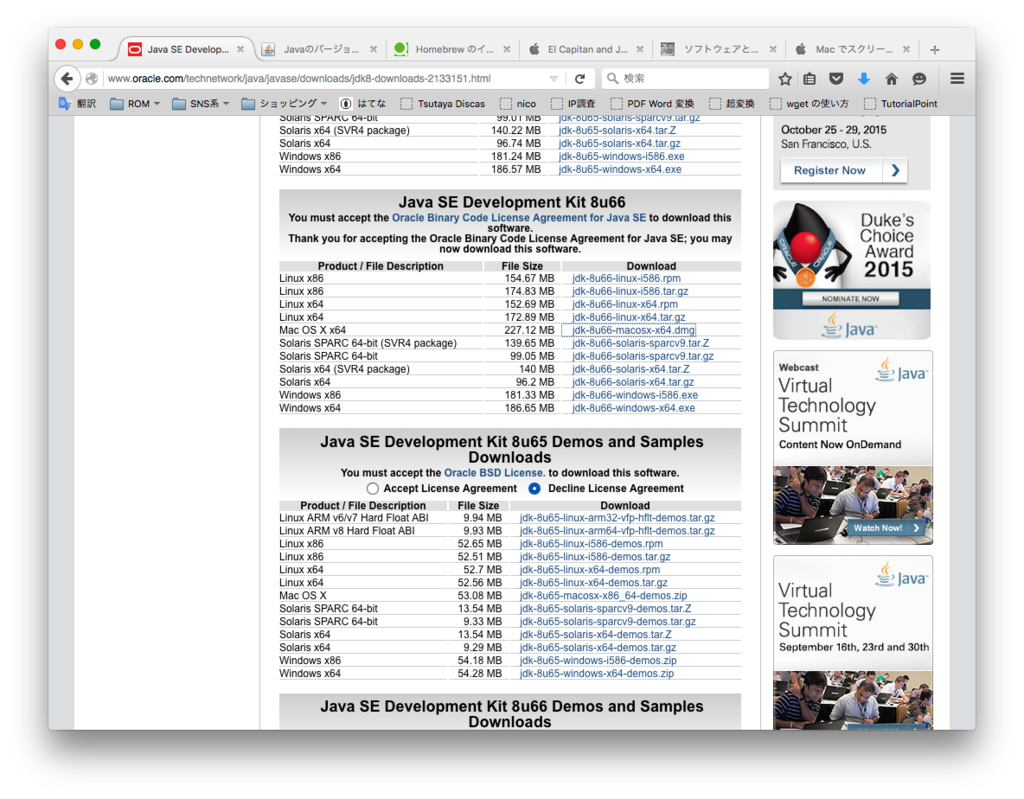Open a new tab with the plus icon

[935, 50]
